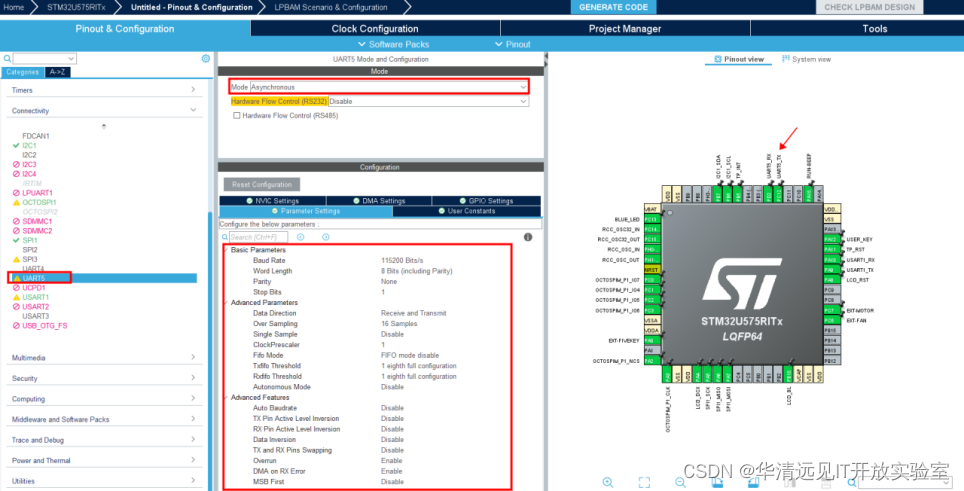Click the Pinout view icon
The image size is (964, 491).
(717, 59)
